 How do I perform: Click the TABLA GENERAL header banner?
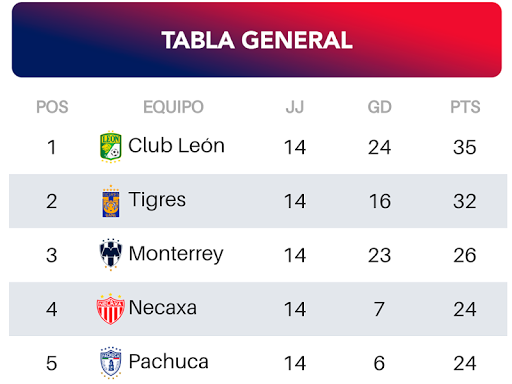(x=257, y=40)
